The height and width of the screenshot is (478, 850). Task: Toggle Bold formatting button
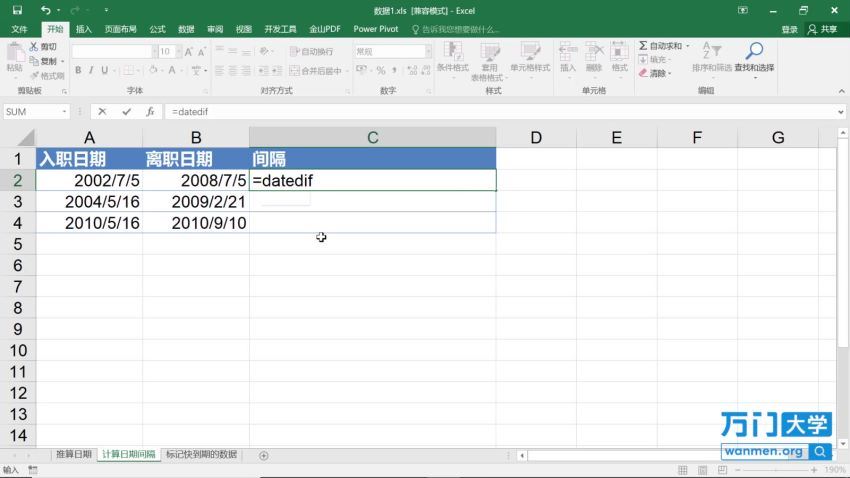coord(78,70)
